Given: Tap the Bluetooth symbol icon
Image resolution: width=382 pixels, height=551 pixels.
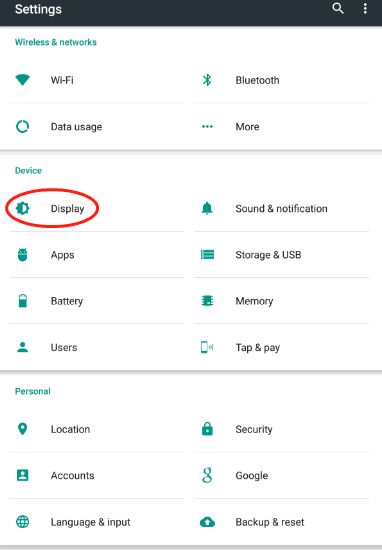Looking at the screenshot, I should tap(207, 80).
